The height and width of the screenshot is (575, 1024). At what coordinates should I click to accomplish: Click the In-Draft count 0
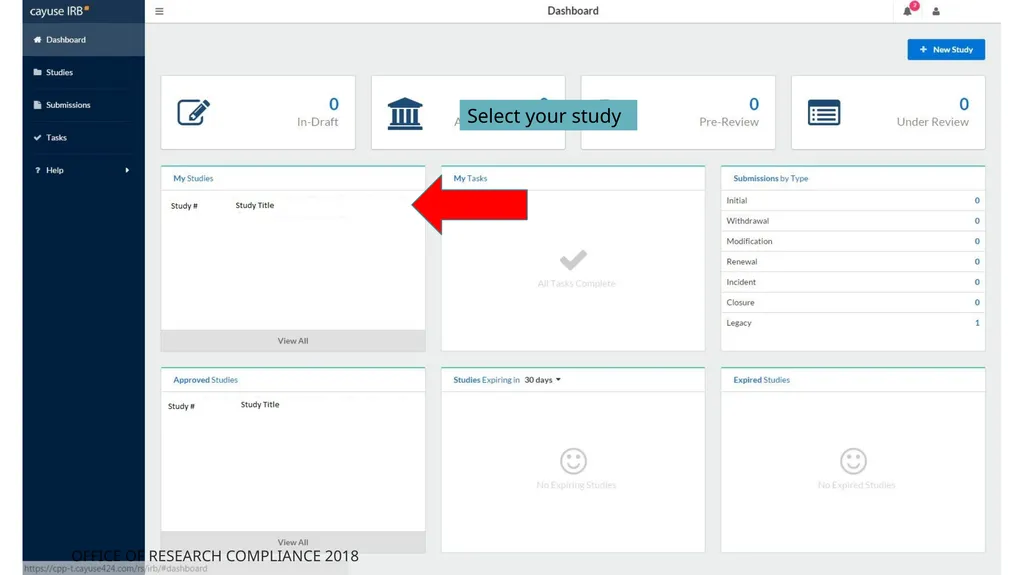334,104
